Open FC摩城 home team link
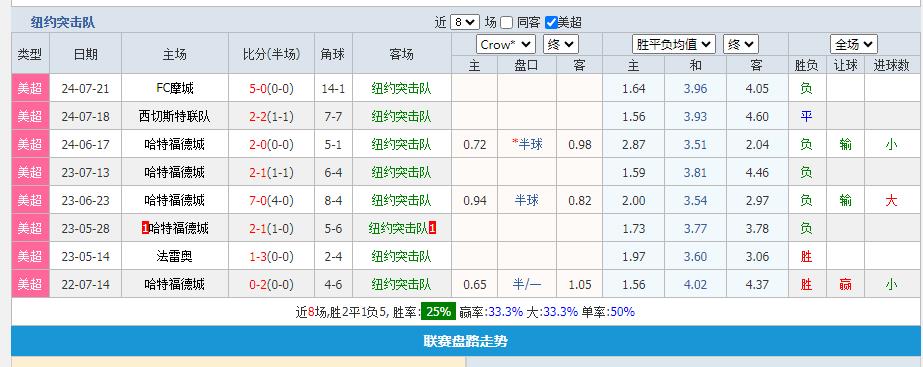923x367 pixels. (175, 88)
